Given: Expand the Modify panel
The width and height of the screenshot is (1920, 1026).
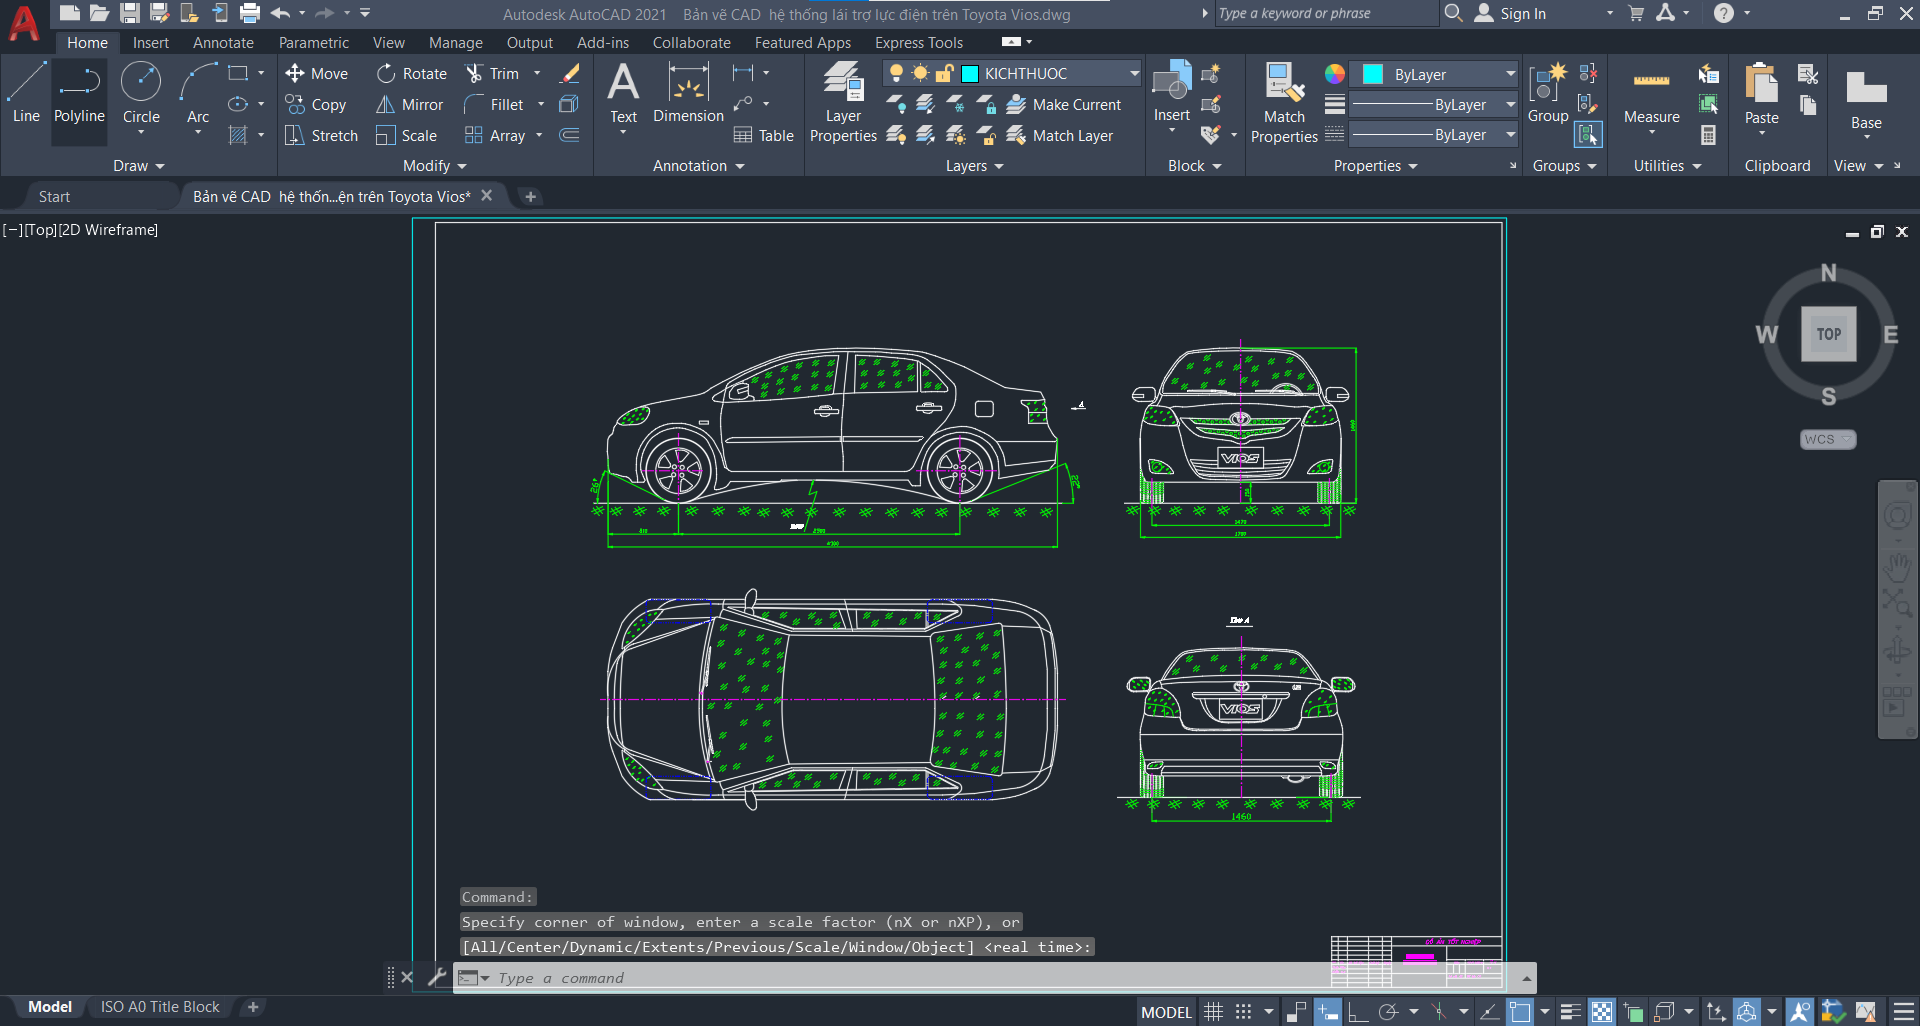Looking at the screenshot, I should 435,166.
